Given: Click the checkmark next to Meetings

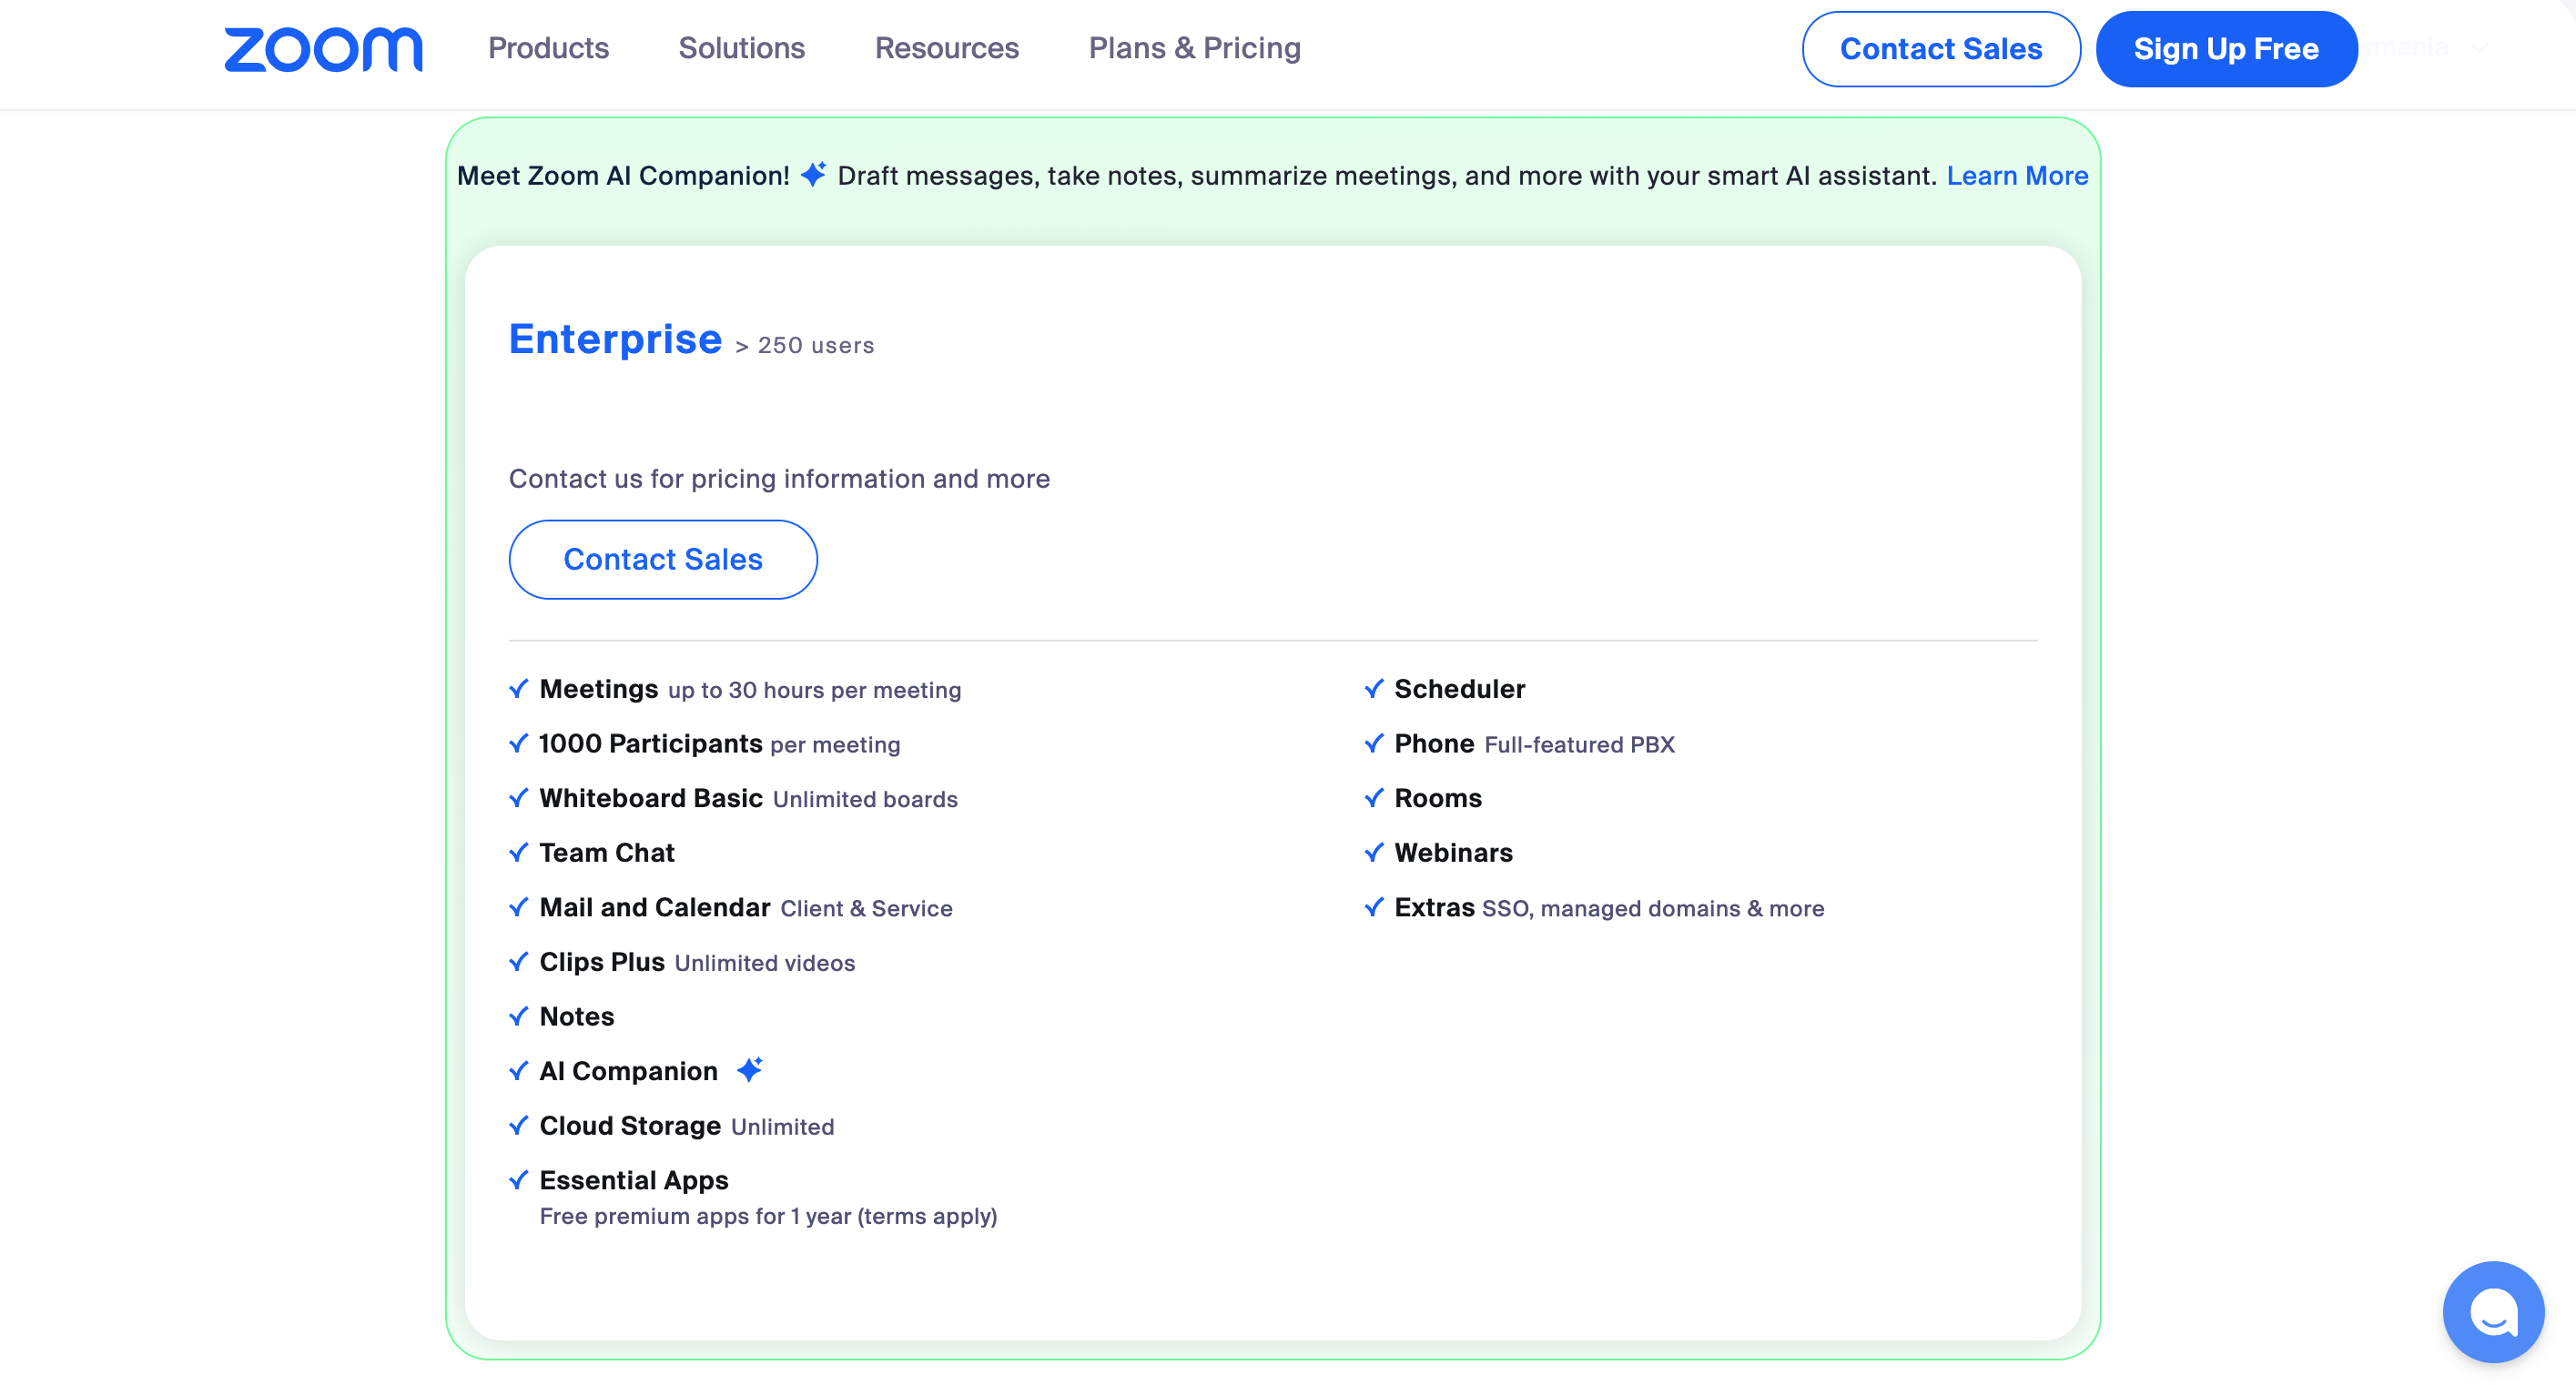Looking at the screenshot, I should [518, 688].
